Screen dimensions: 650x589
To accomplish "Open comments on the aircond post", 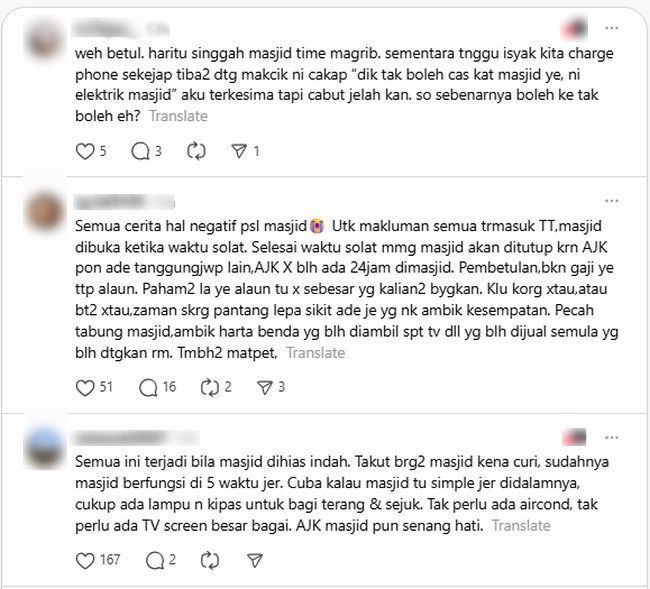I will coord(155,561).
